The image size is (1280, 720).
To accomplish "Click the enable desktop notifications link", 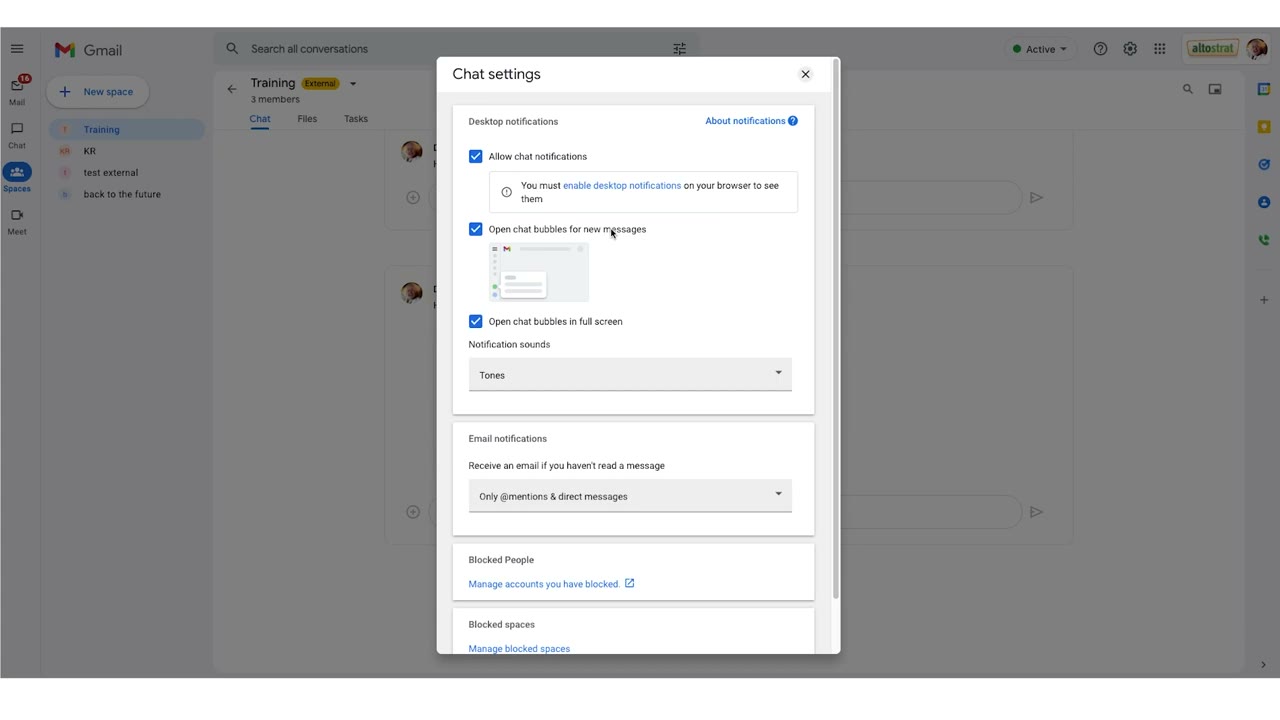I will point(622,186).
